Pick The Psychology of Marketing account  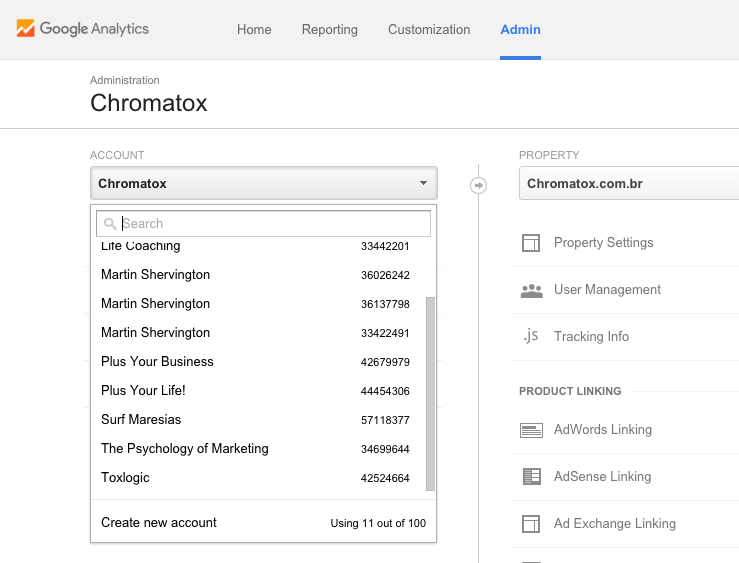255,449
